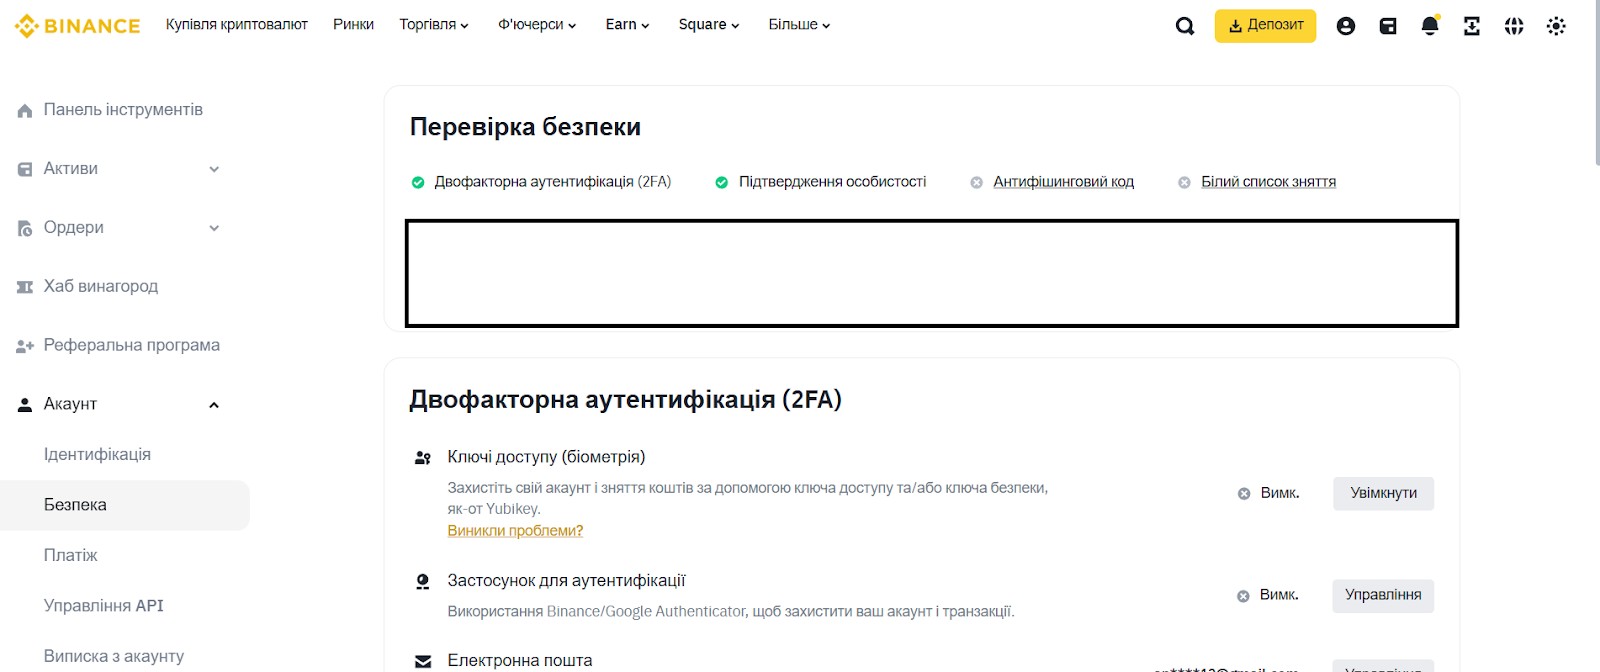1600x672 pixels.
Task: Open Виписка з акаунту in sidebar
Action: click(113, 656)
